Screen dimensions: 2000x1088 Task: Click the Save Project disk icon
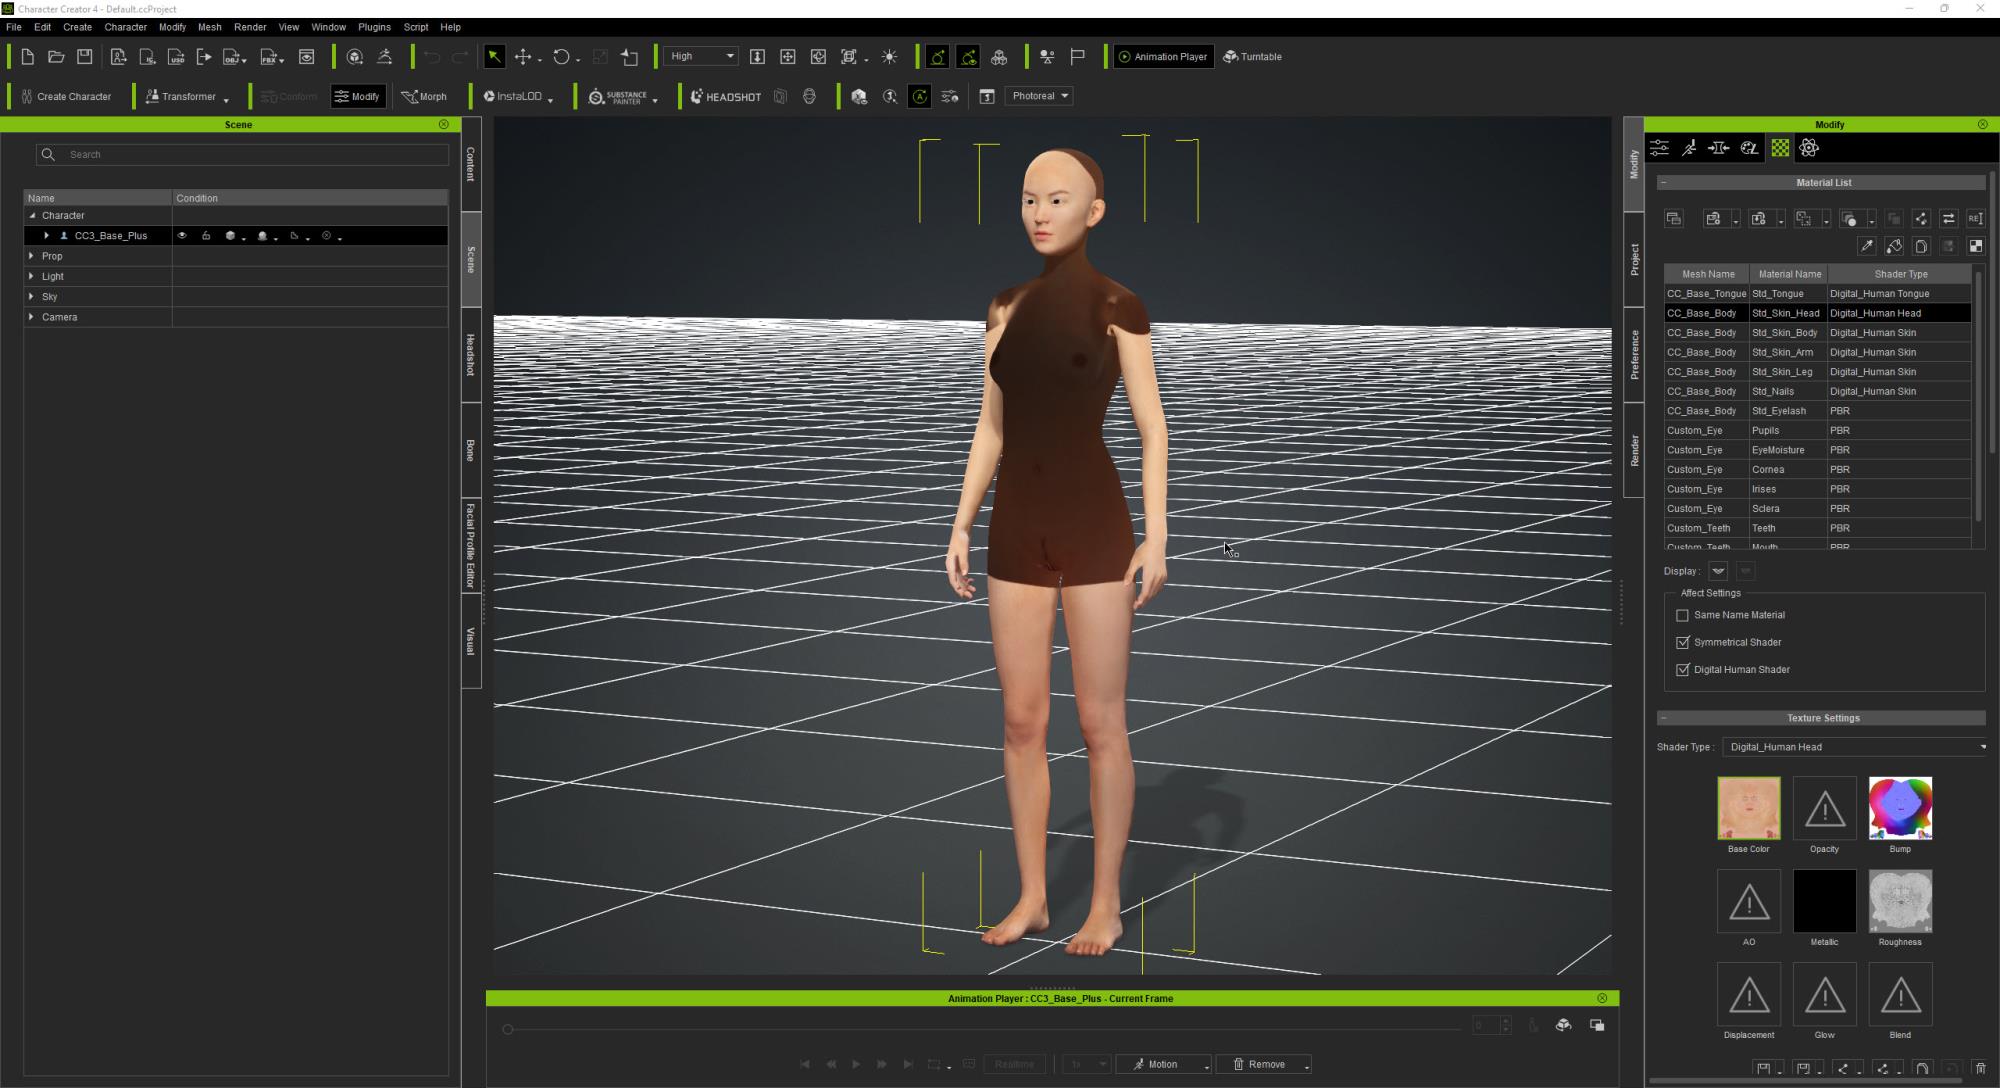point(85,57)
